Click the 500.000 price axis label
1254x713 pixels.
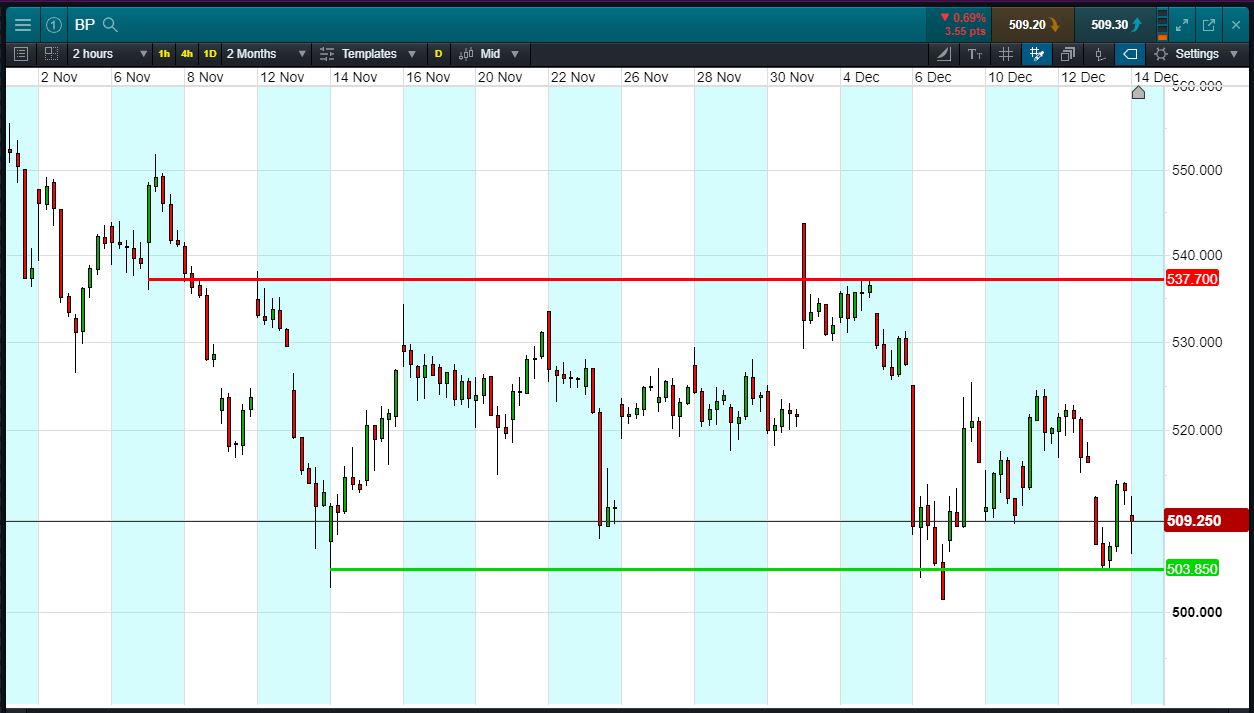pos(1196,612)
